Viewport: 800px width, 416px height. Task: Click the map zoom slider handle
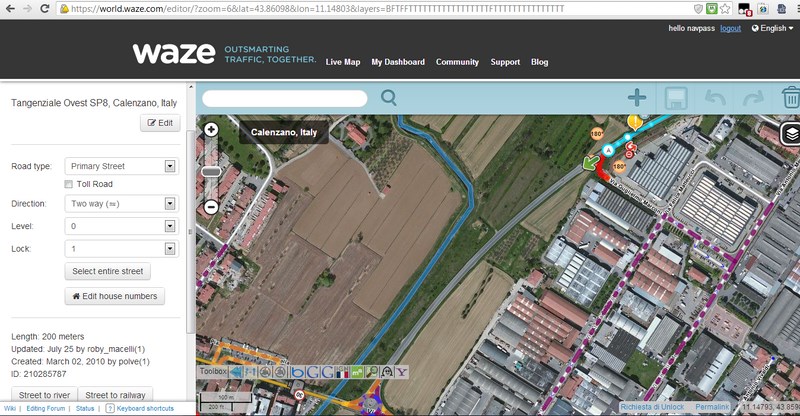click(211, 172)
